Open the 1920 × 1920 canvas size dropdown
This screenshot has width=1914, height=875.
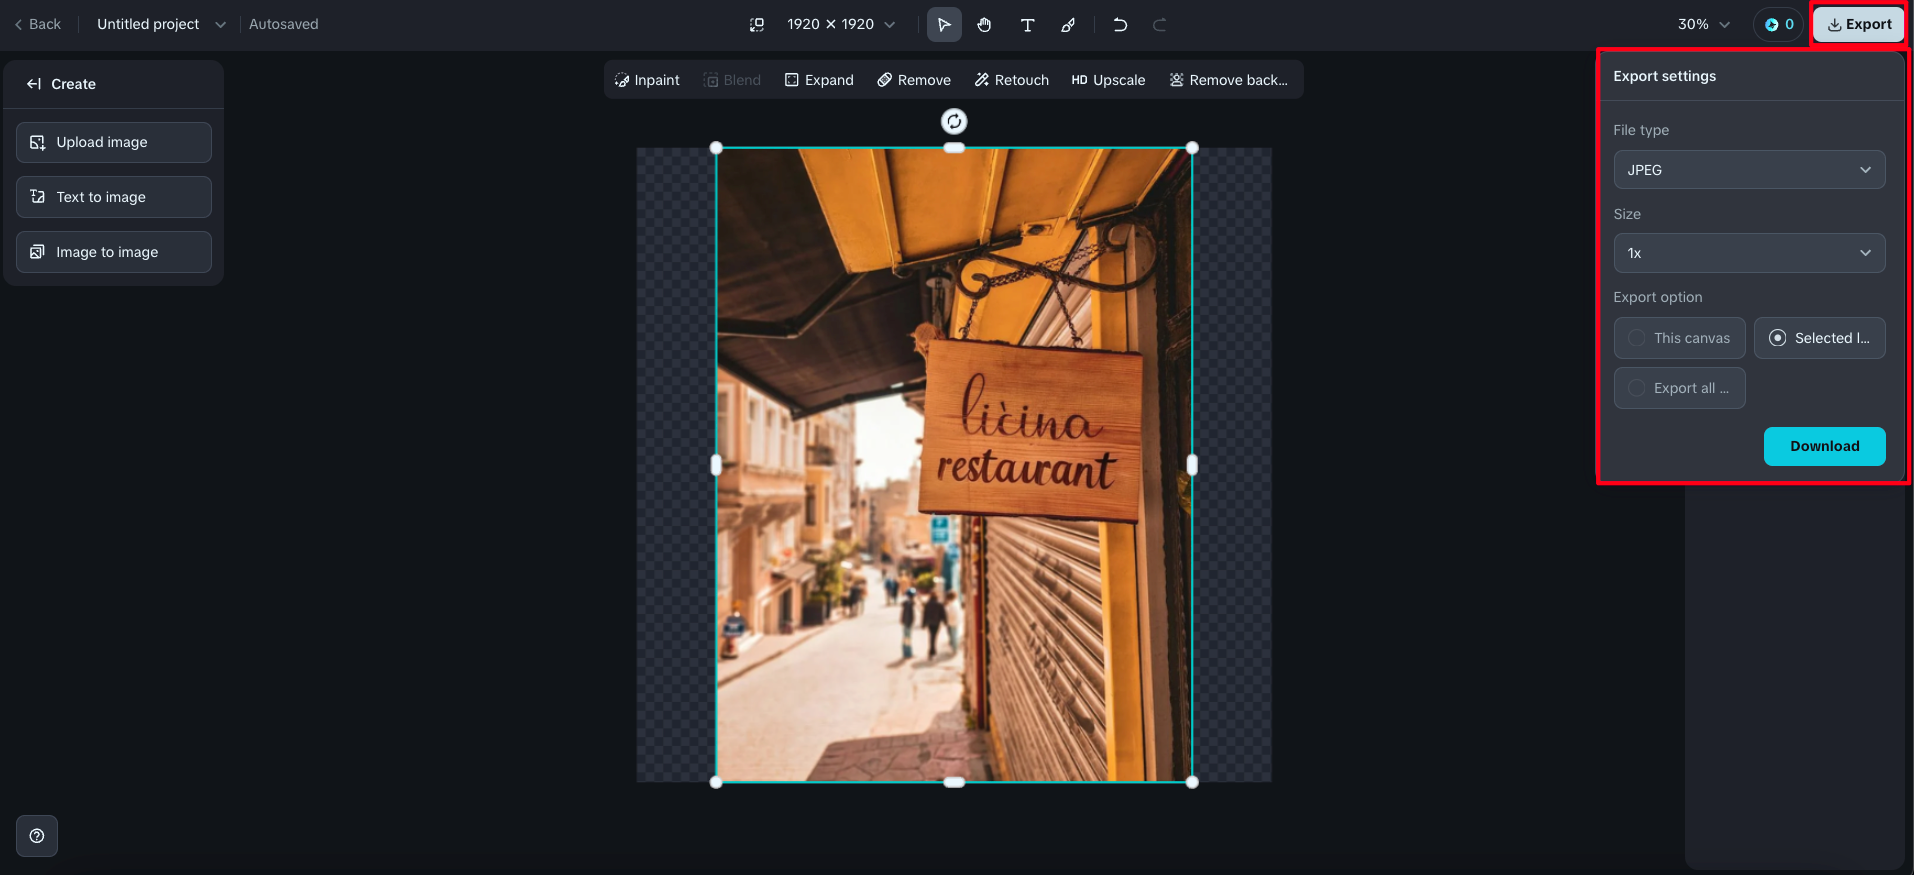(x=840, y=24)
